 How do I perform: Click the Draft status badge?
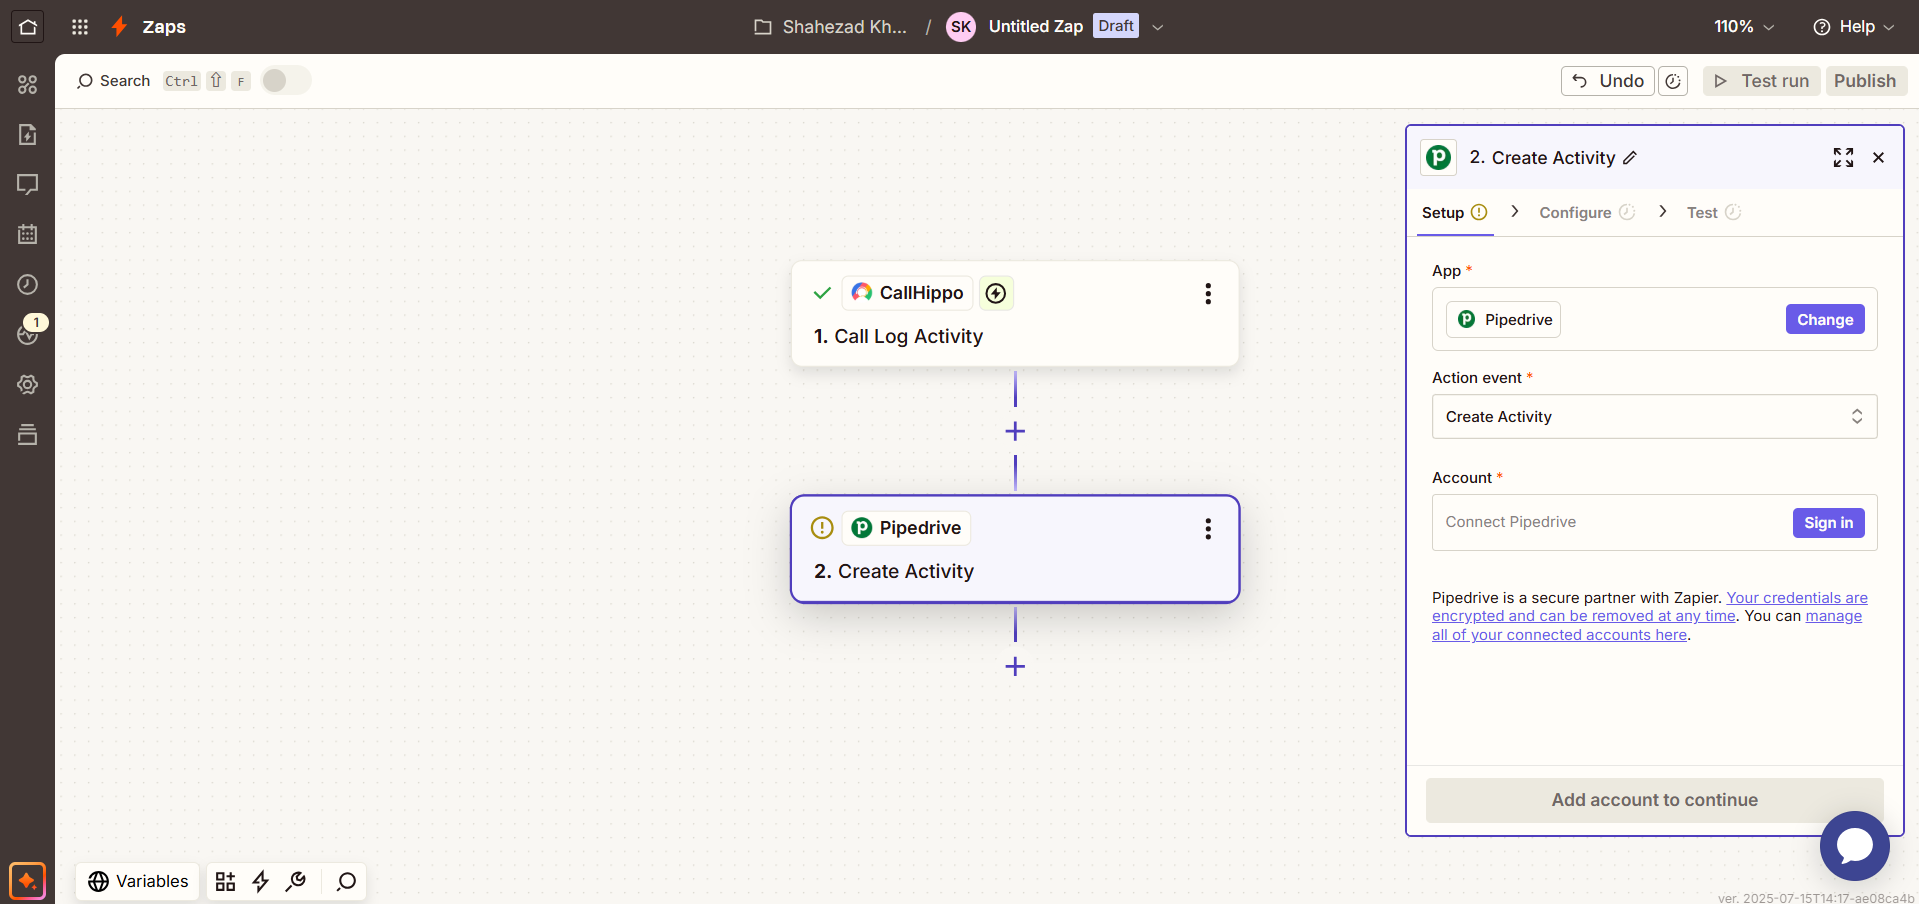(x=1116, y=26)
